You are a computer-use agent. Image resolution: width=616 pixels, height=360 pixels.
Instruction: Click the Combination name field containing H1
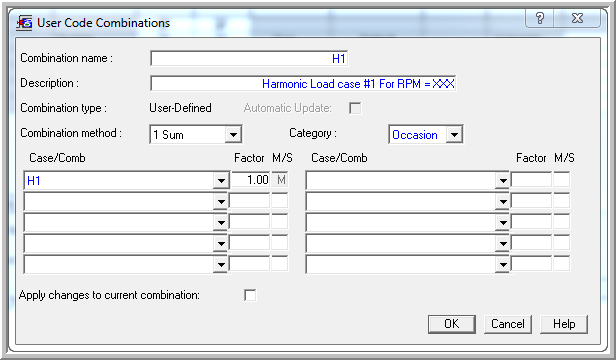coord(249,59)
